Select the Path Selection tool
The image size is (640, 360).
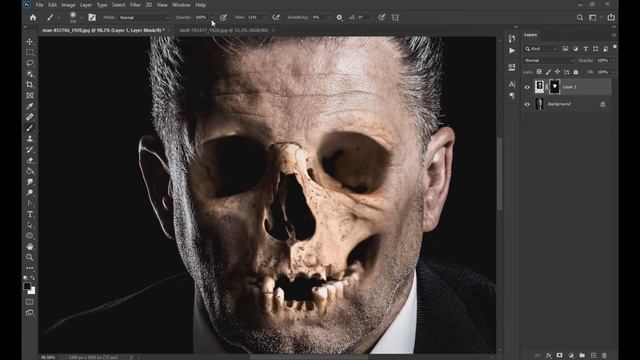point(30,225)
